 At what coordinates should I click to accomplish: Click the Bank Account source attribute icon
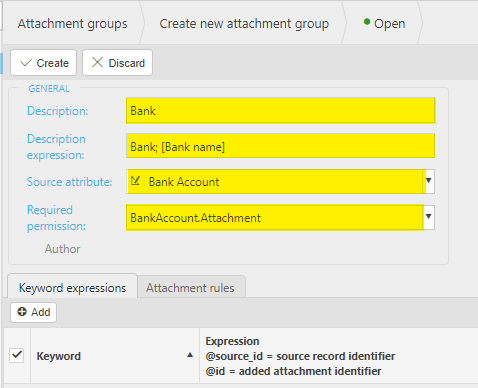[x=135, y=181]
